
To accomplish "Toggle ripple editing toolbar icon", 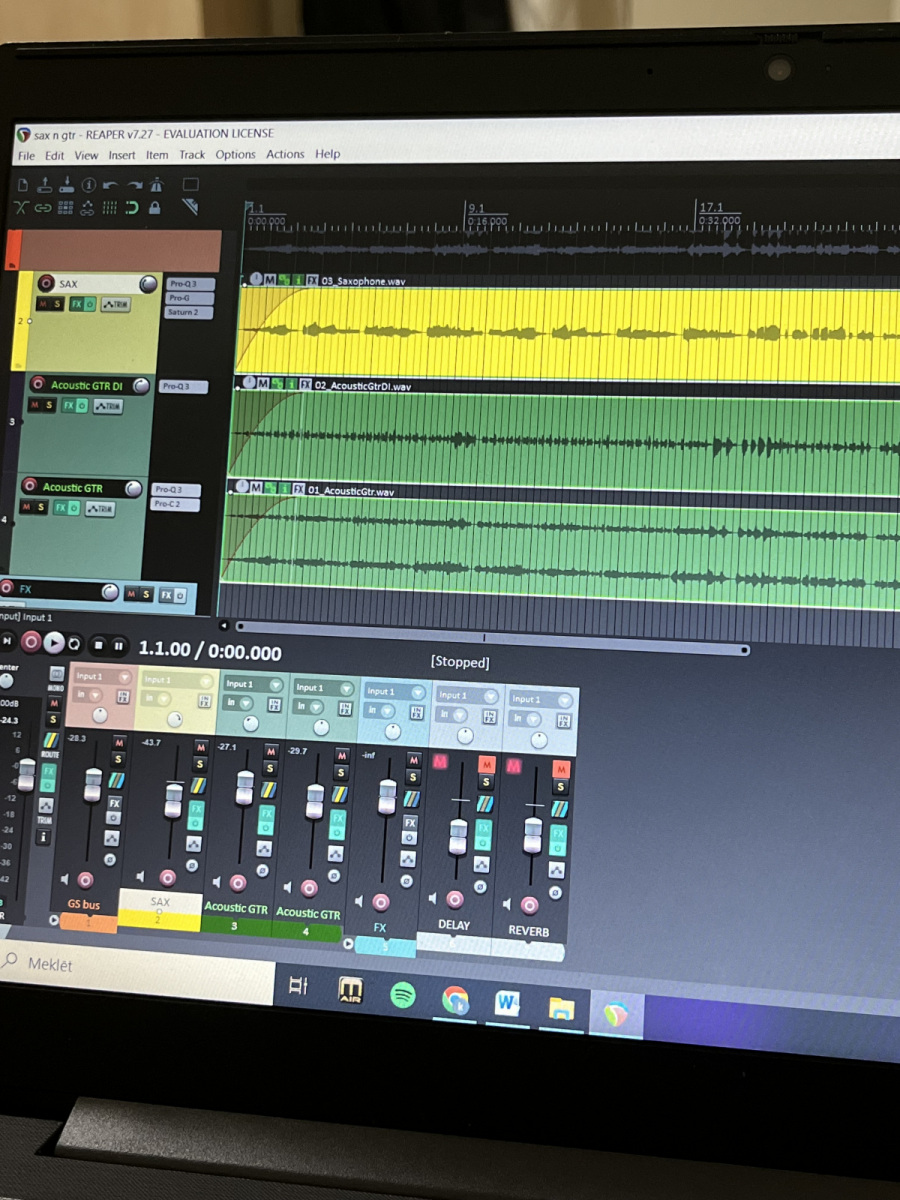I will point(66,208).
